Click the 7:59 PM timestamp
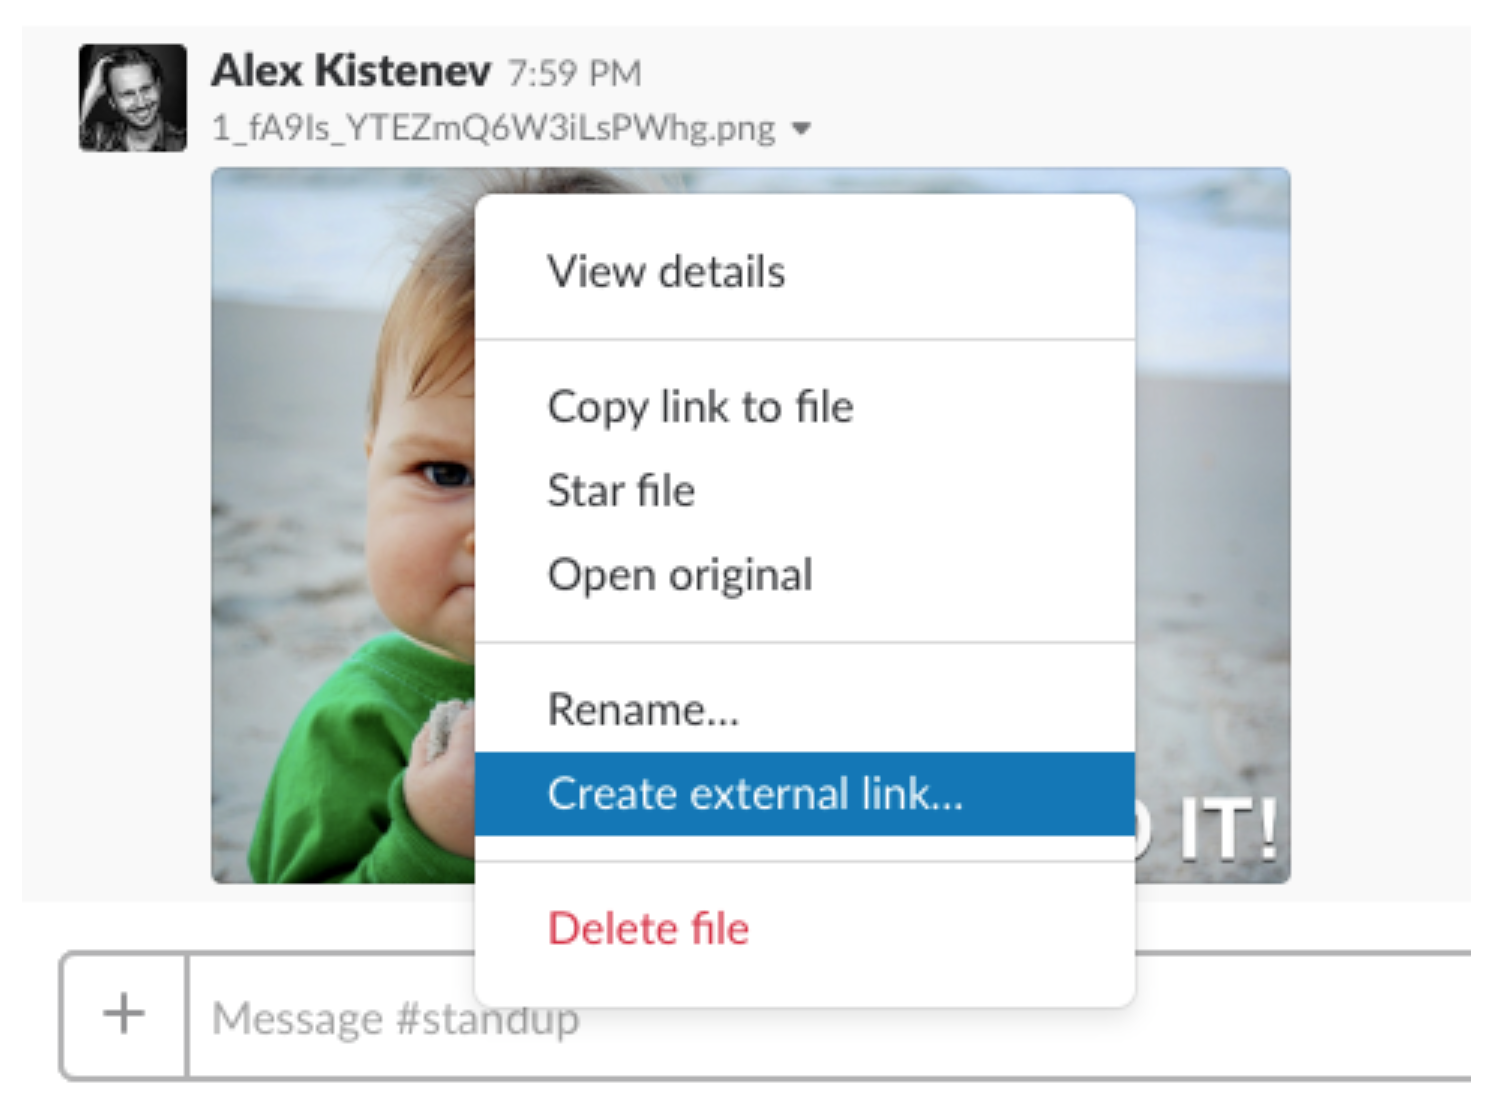This screenshot has width=1508, height=1108. click(574, 73)
